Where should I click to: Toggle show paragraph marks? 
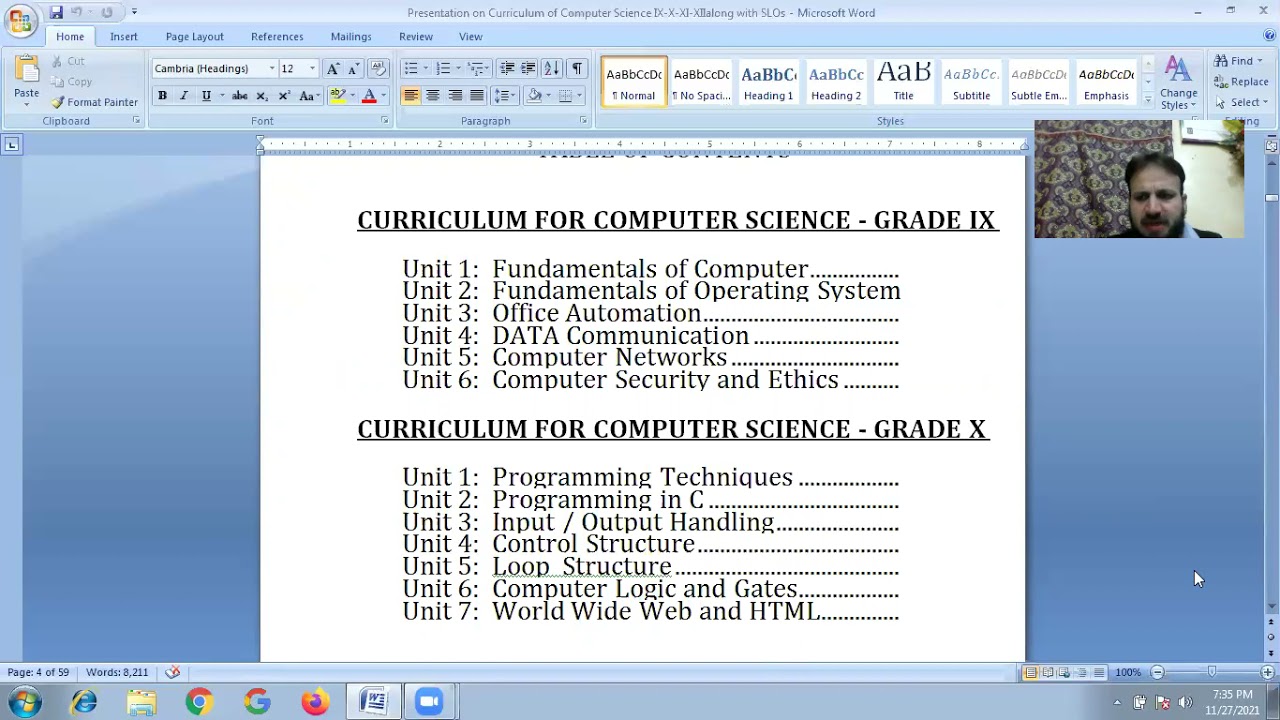pyautogui.click(x=577, y=68)
